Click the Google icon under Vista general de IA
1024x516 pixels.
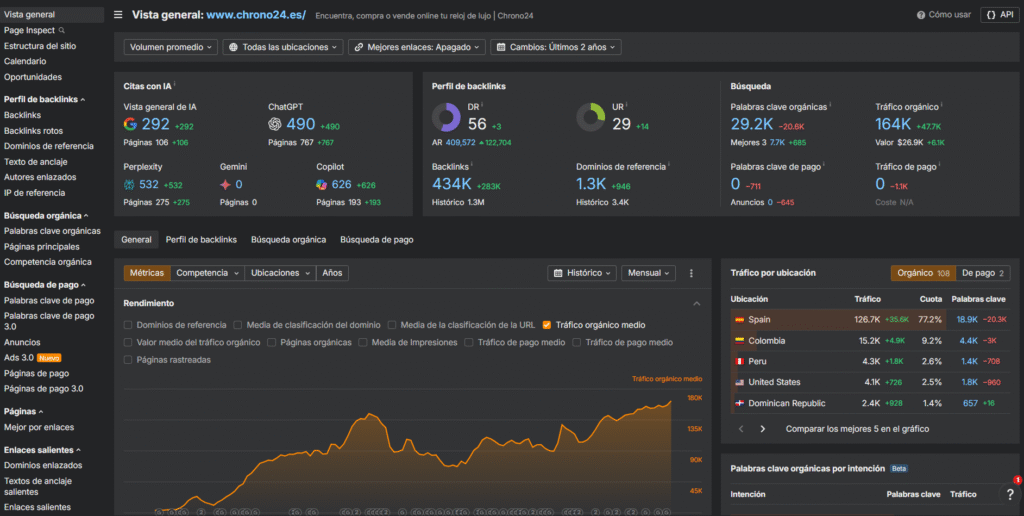coord(130,125)
